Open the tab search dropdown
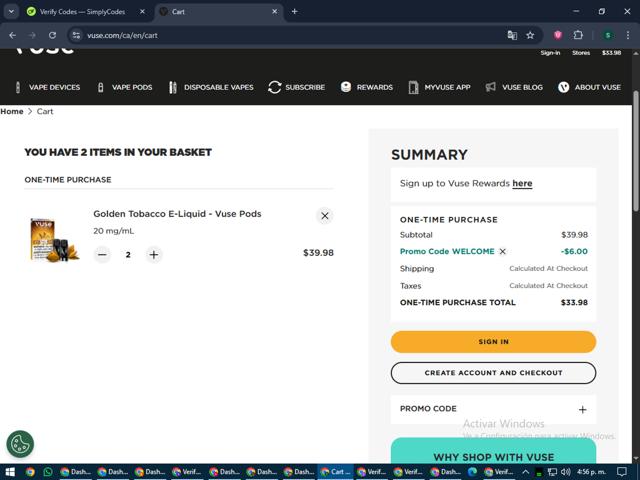 [11, 12]
